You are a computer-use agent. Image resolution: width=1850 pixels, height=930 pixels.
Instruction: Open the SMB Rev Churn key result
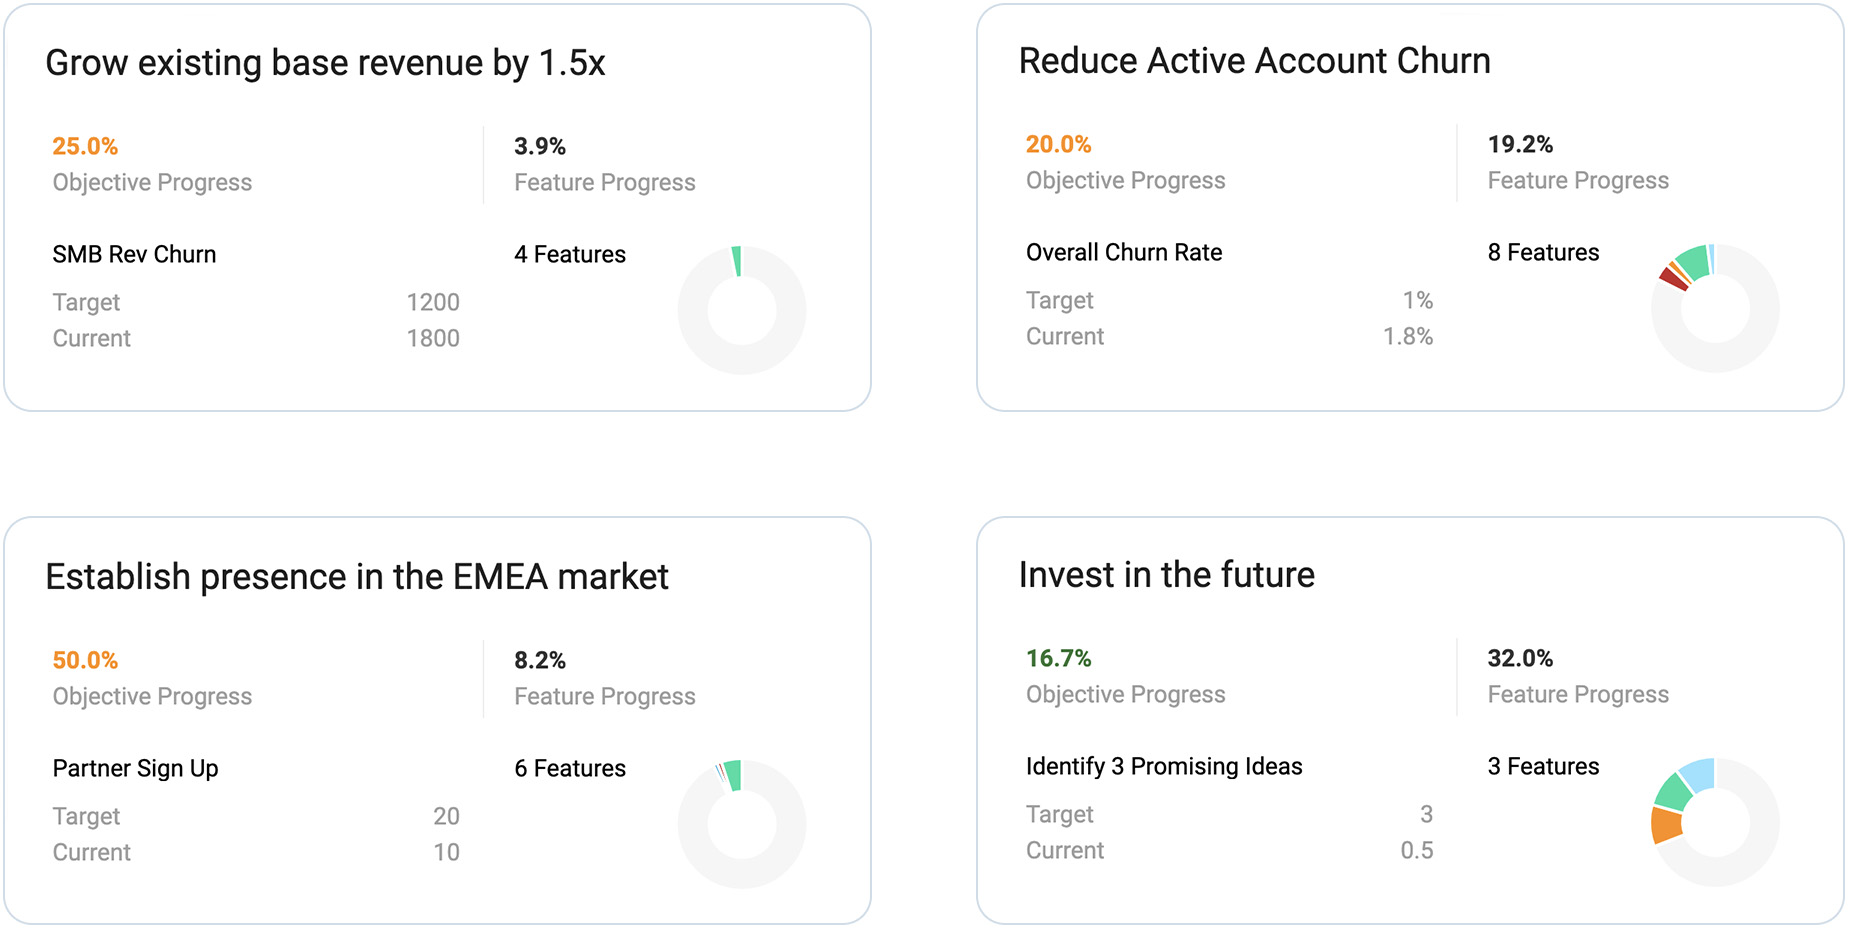click(134, 254)
